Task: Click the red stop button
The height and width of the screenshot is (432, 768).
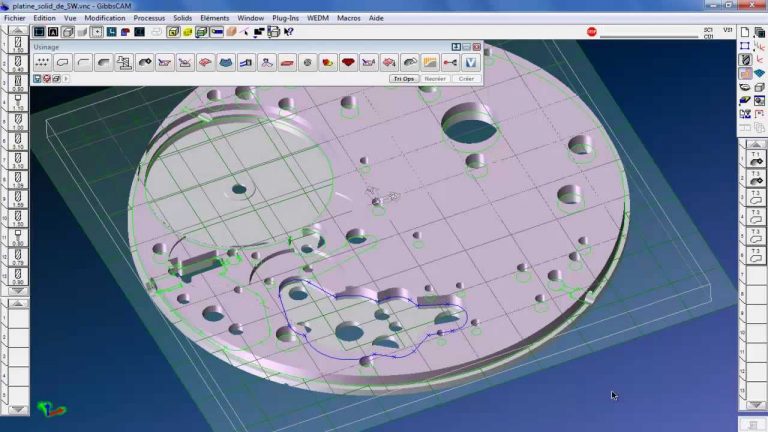Action: click(592, 32)
